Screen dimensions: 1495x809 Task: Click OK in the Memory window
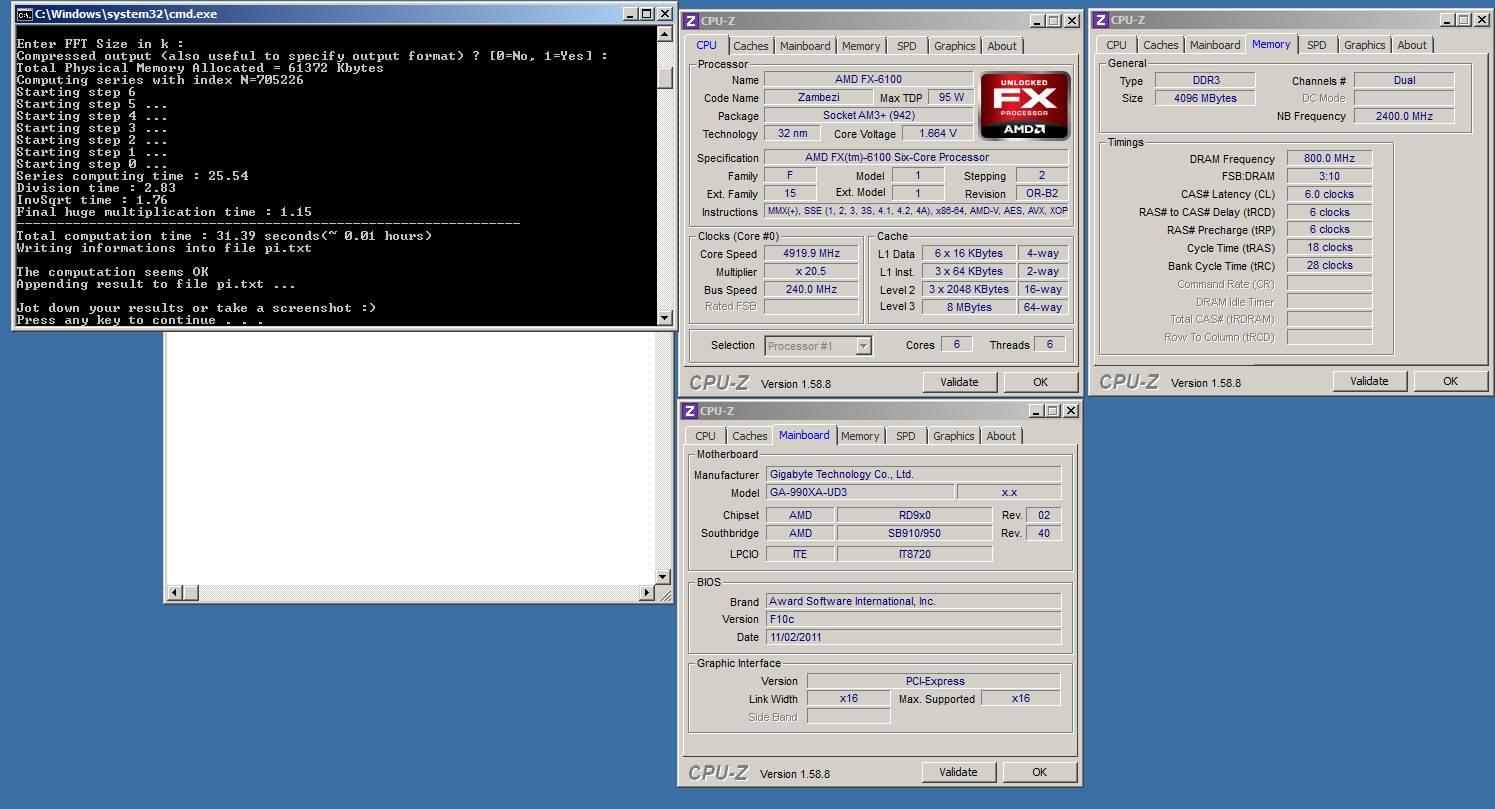pos(1450,381)
